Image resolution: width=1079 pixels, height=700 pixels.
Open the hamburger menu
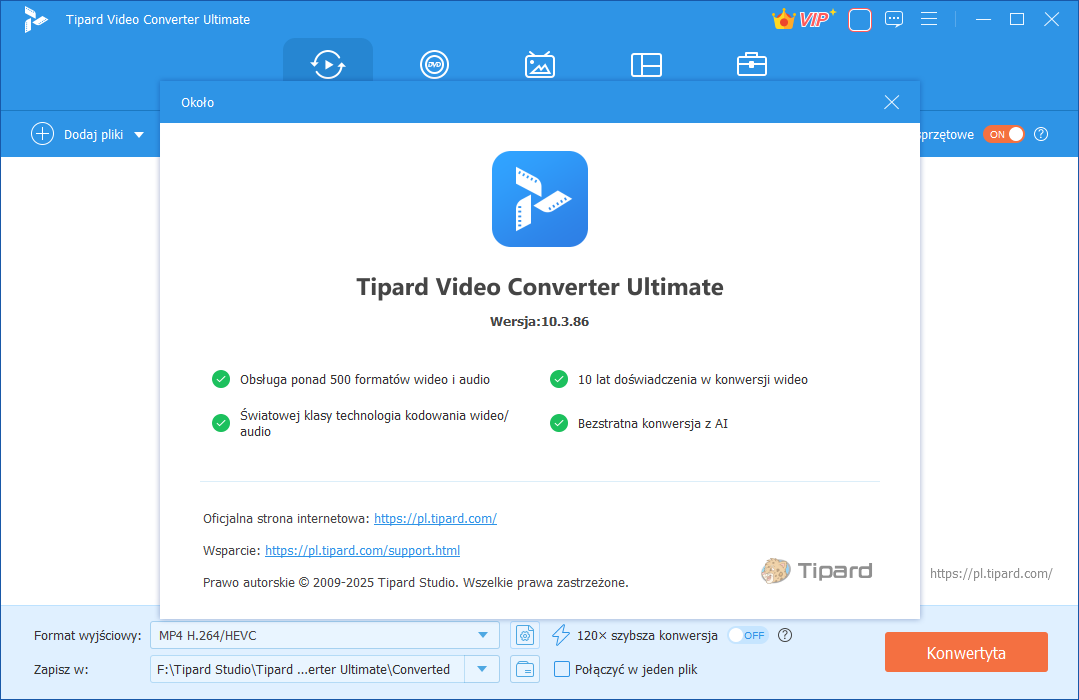(x=929, y=19)
